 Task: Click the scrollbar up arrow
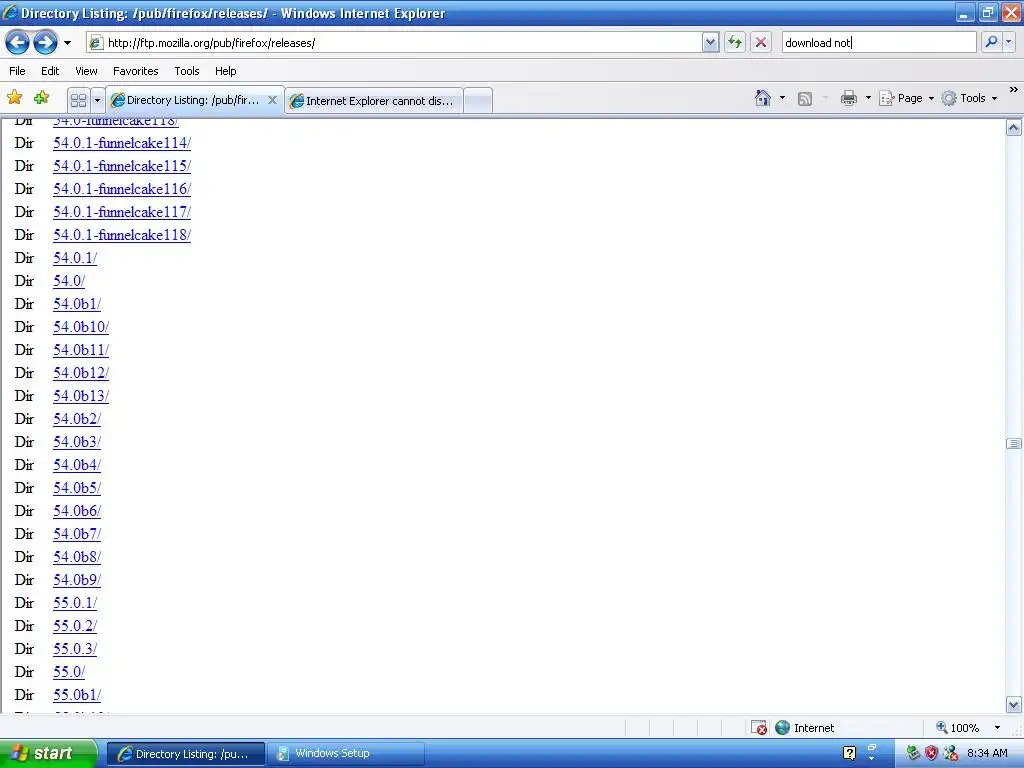tap(1014, 128)
